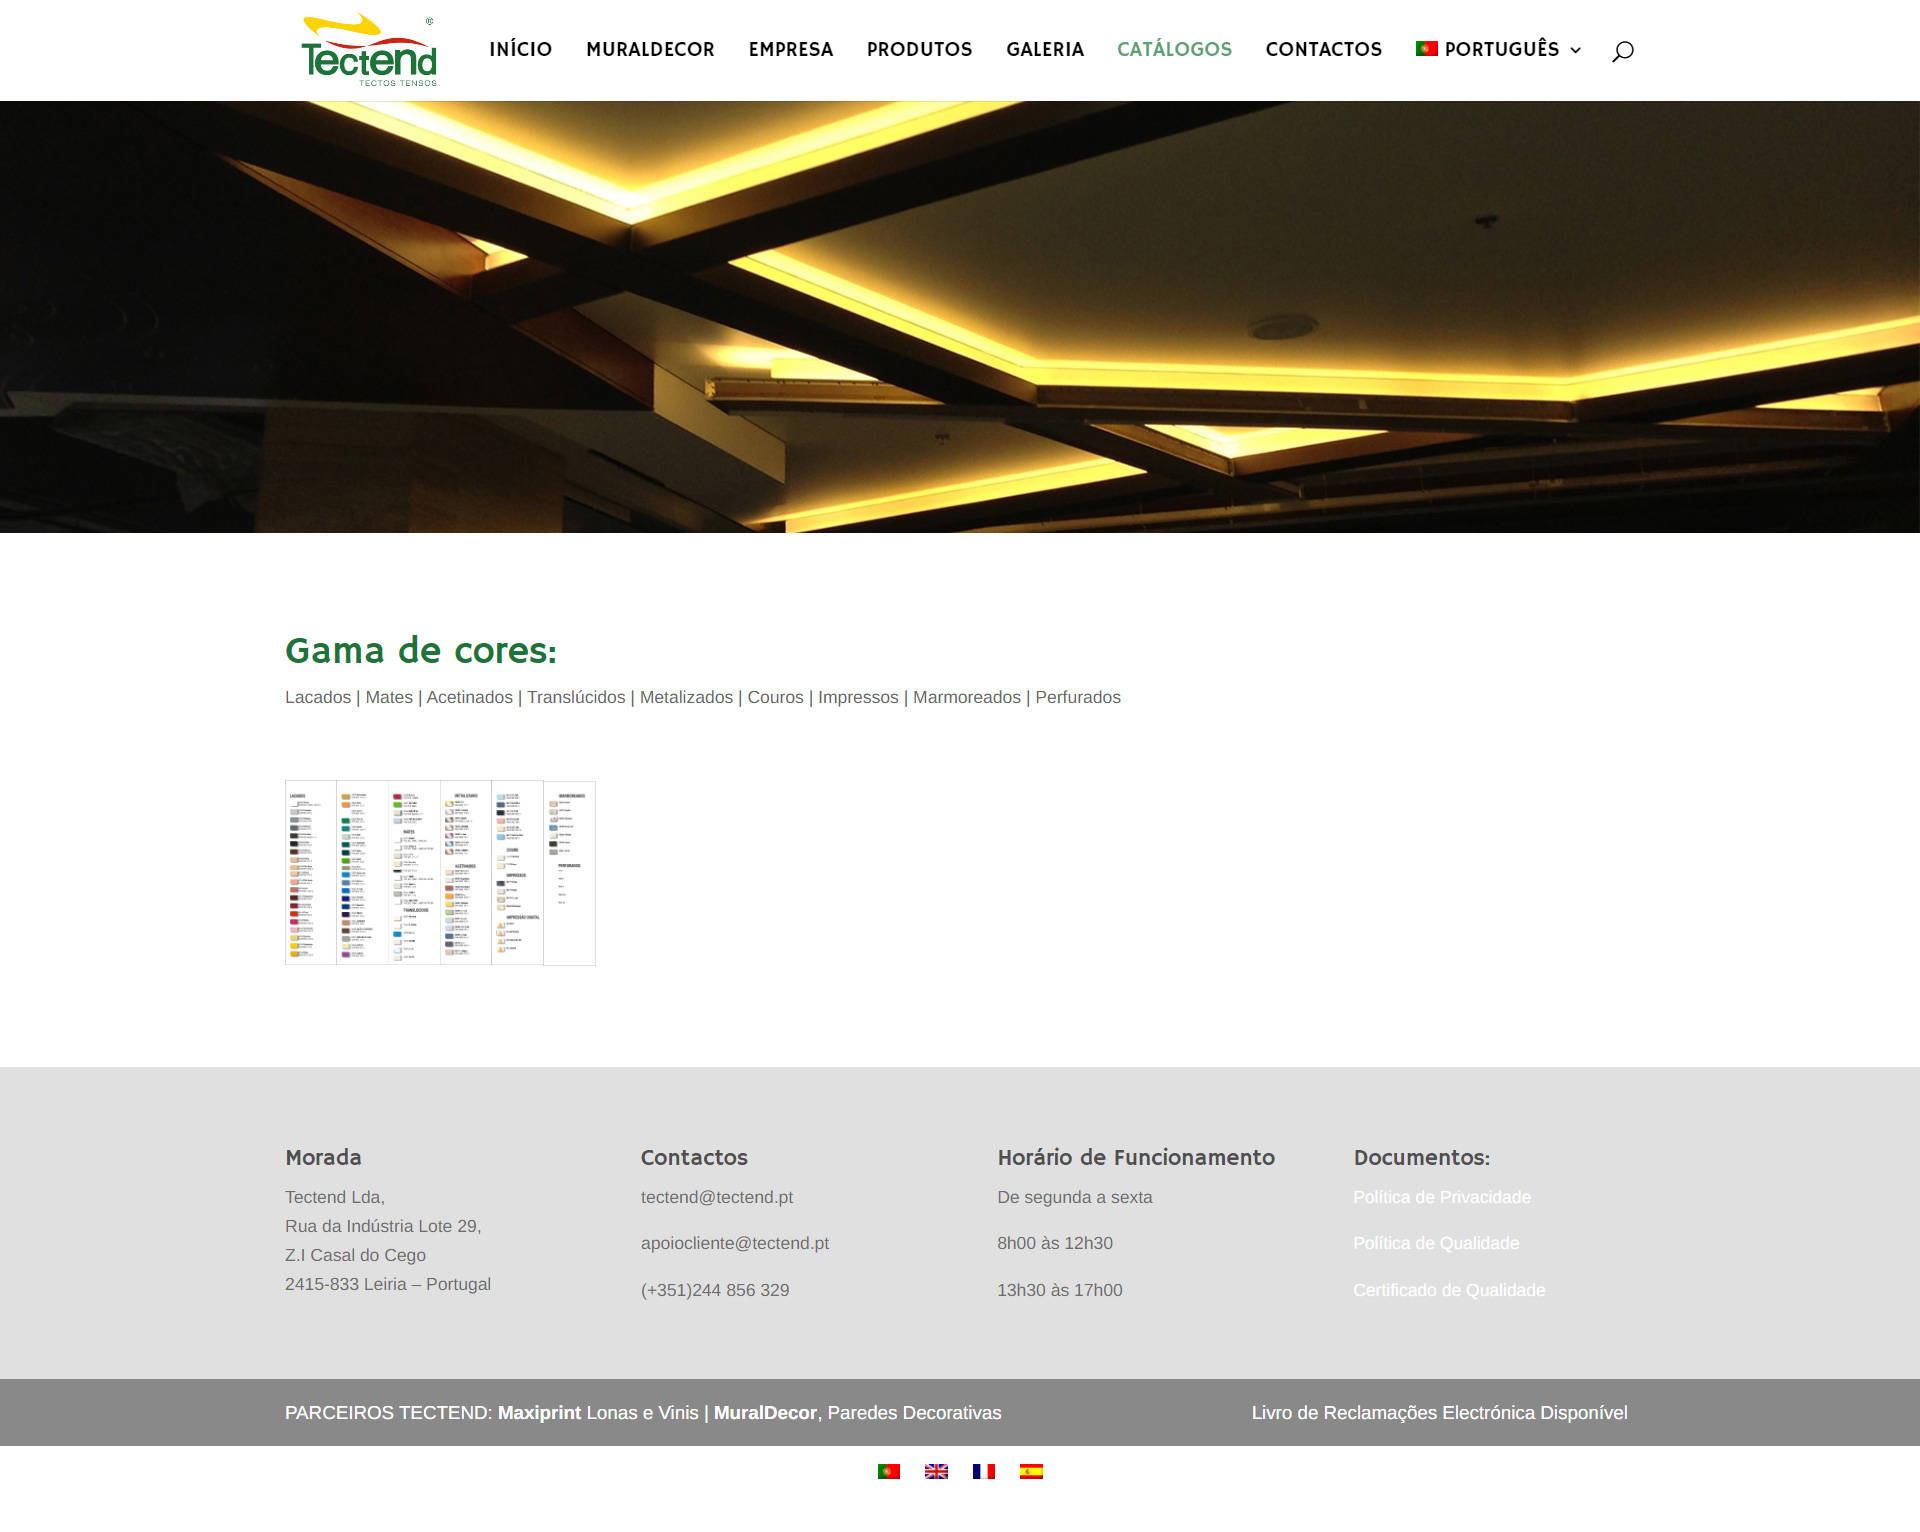Switch to English via UK flag
Image resolution: width=1920 pixels, height=1532 pixels.
(x=936, y=1471)
